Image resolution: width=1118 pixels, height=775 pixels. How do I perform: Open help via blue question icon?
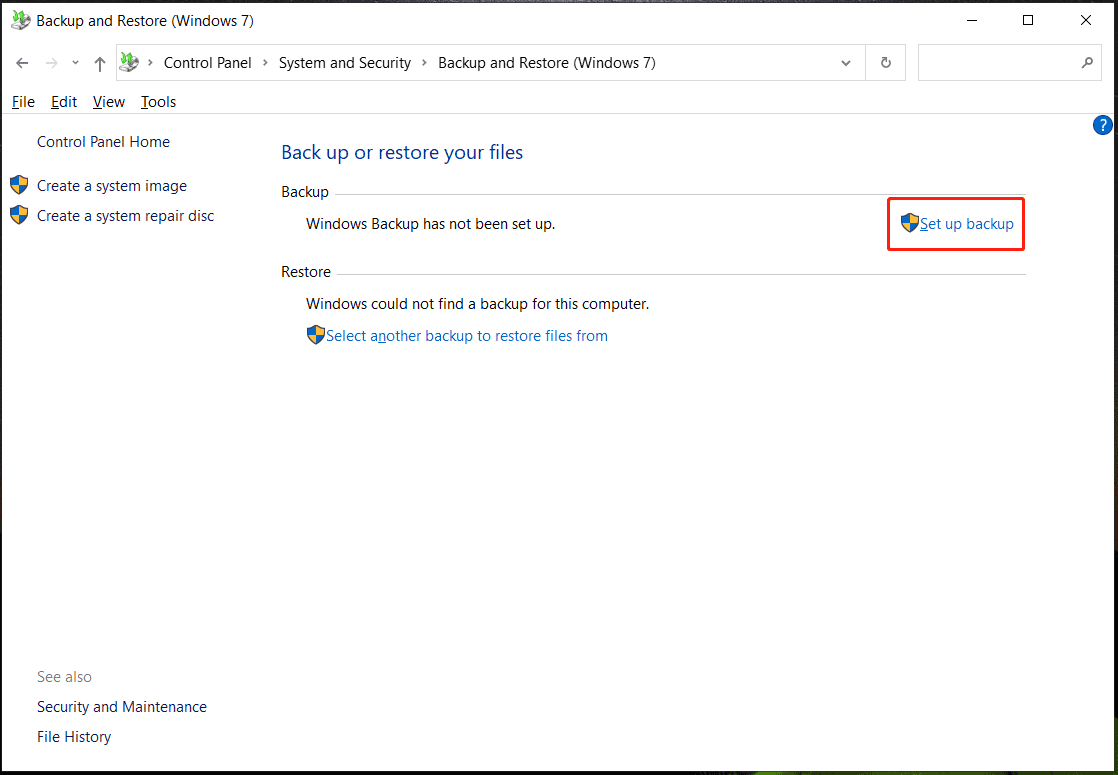click(x=1102, y=125)
